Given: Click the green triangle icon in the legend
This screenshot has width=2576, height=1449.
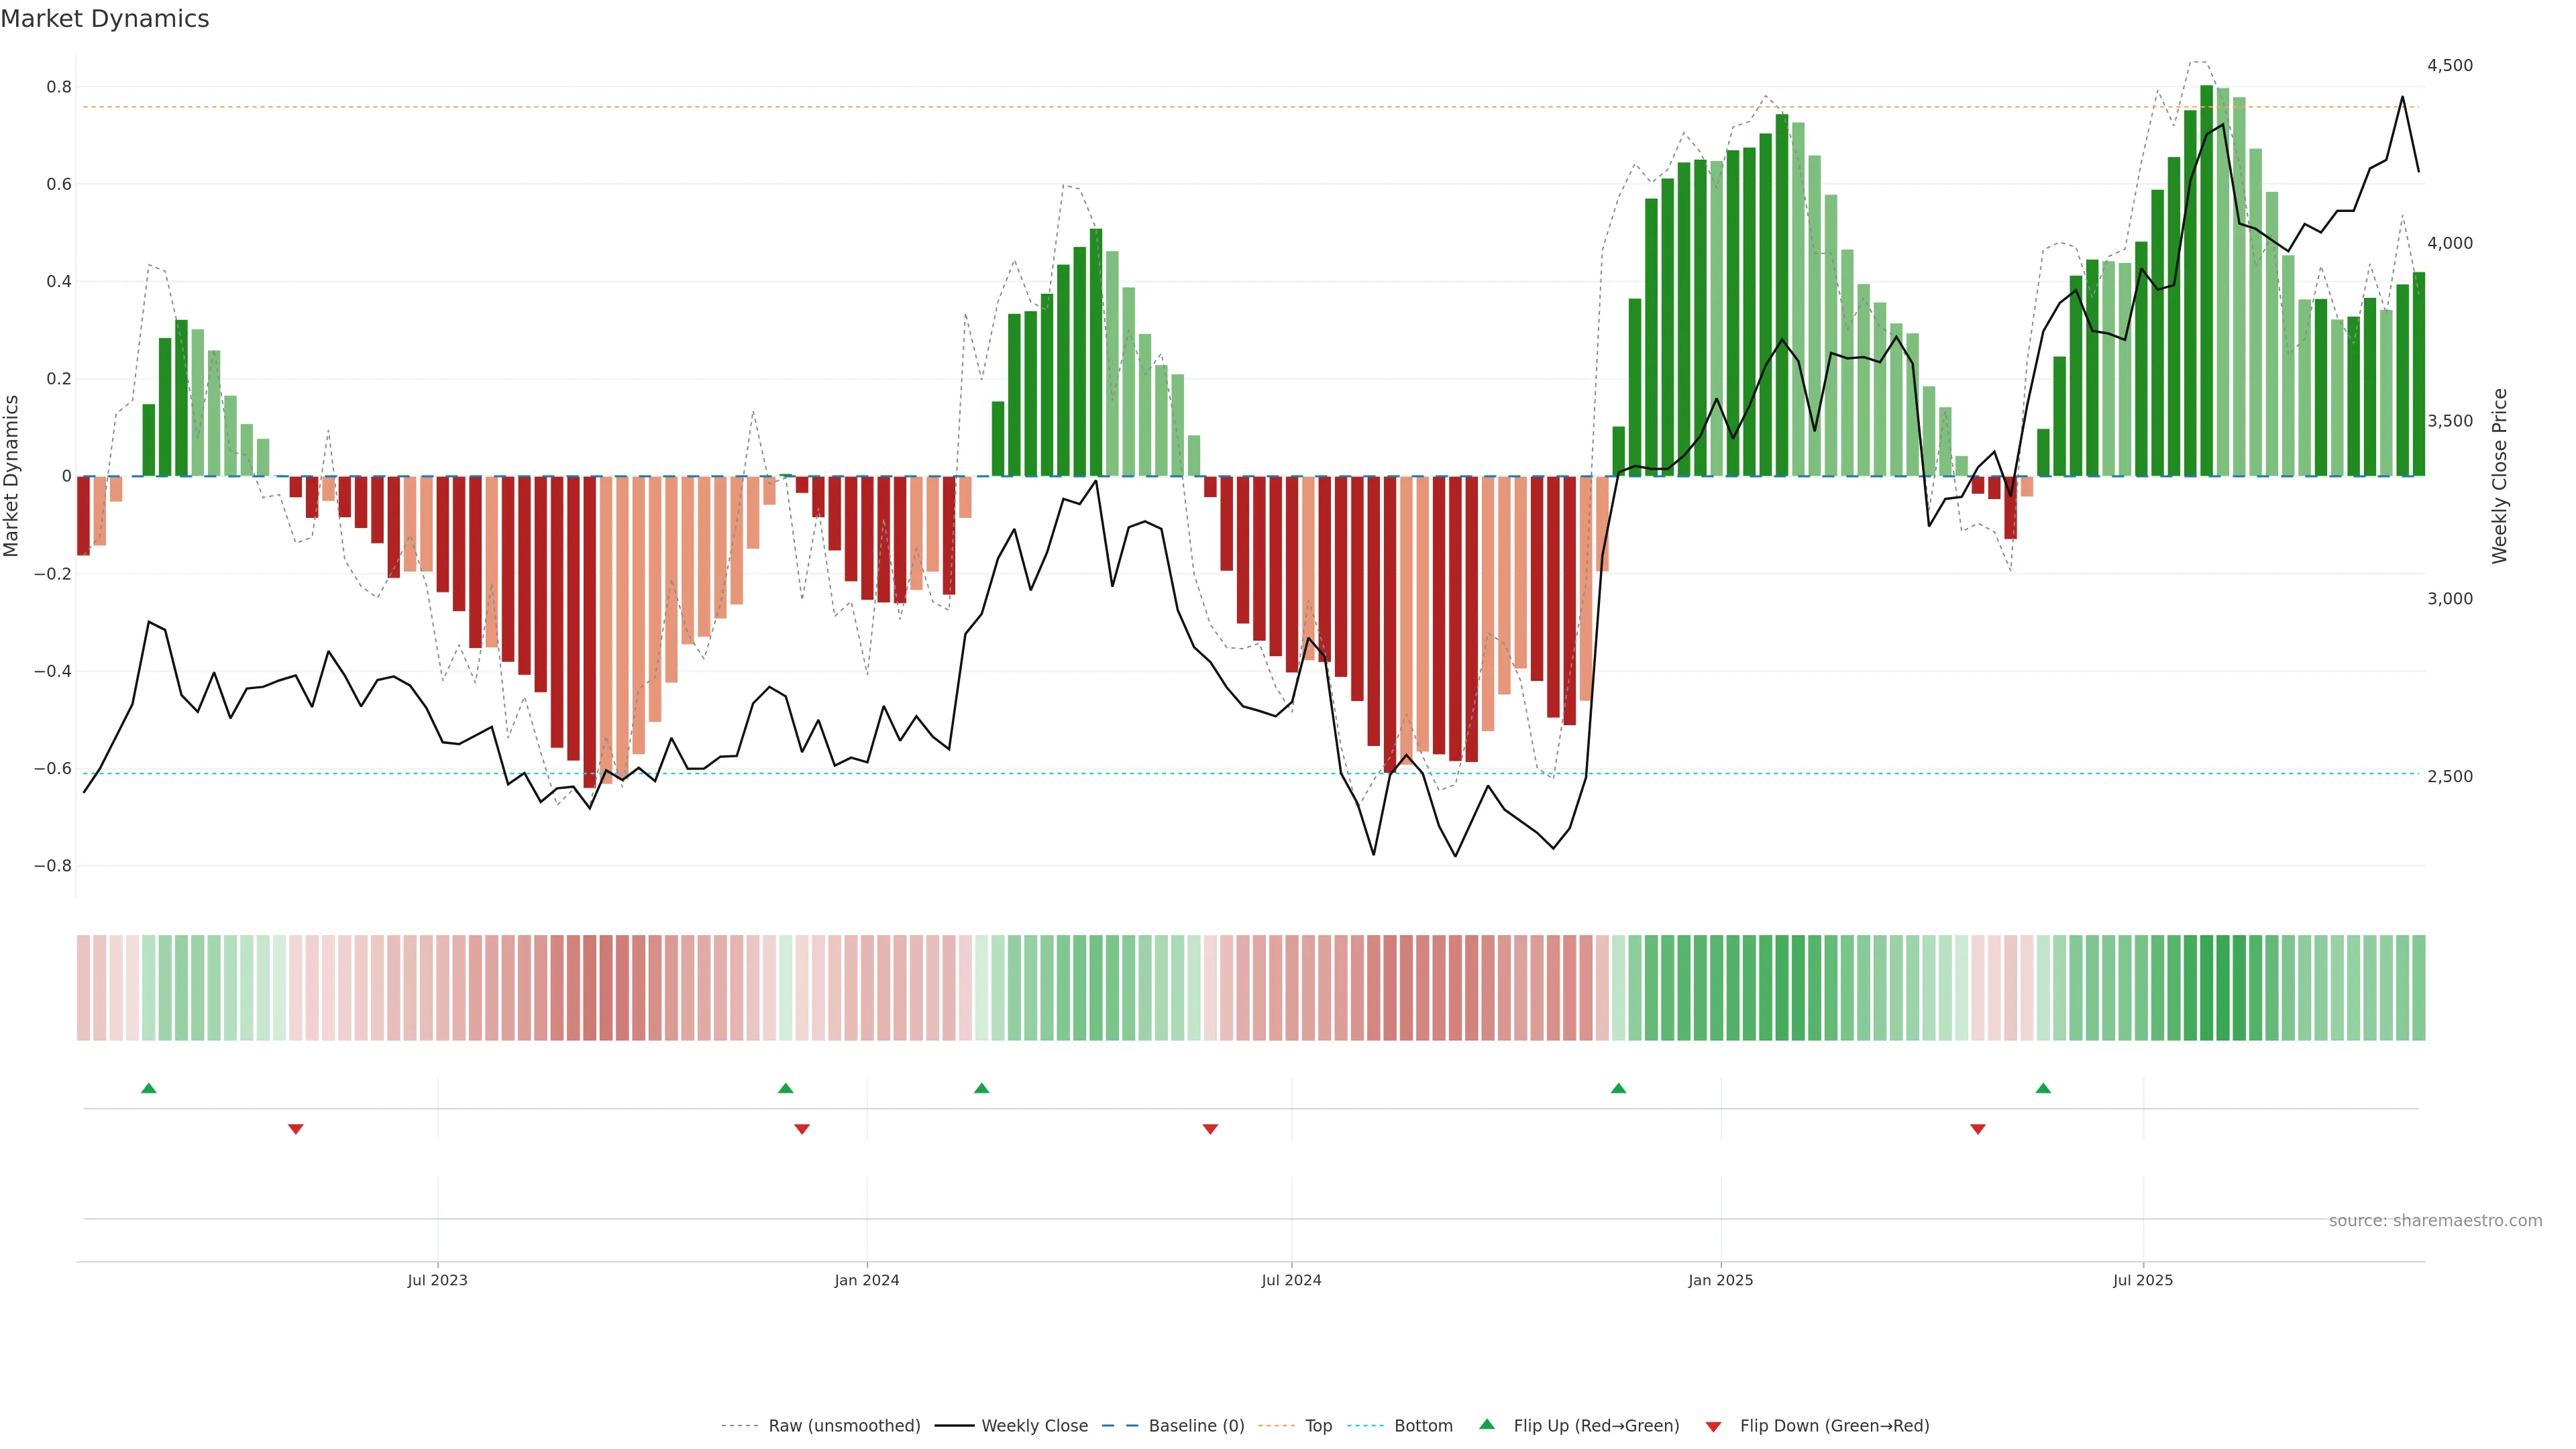Looking at the screenshot, I should pyautogui.click(x=1487, y=1425).
